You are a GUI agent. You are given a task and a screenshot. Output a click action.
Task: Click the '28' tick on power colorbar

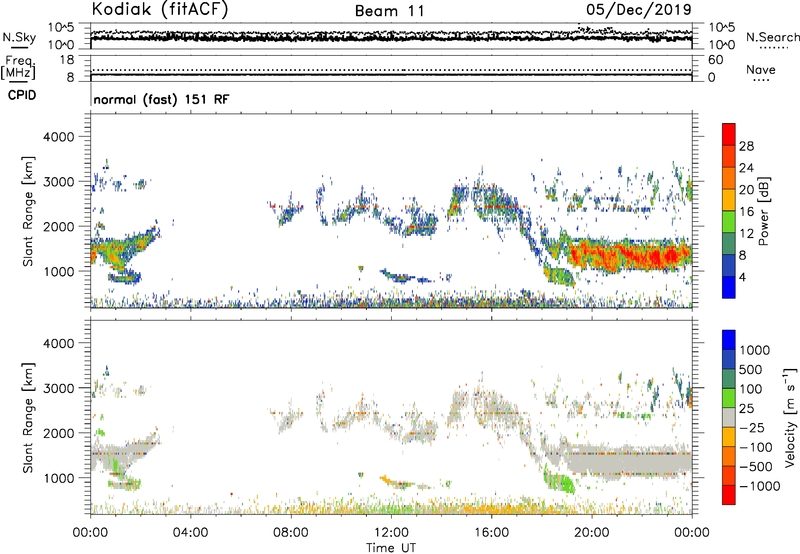(746, 146)
